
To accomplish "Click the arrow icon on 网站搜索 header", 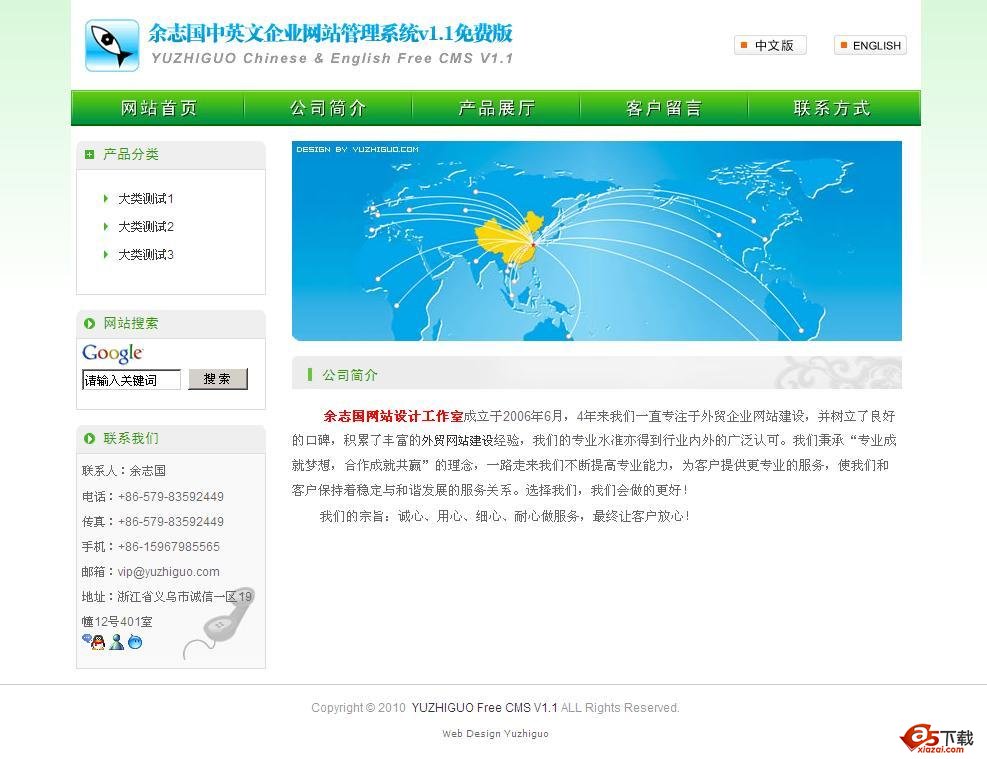I will point(90,323).
